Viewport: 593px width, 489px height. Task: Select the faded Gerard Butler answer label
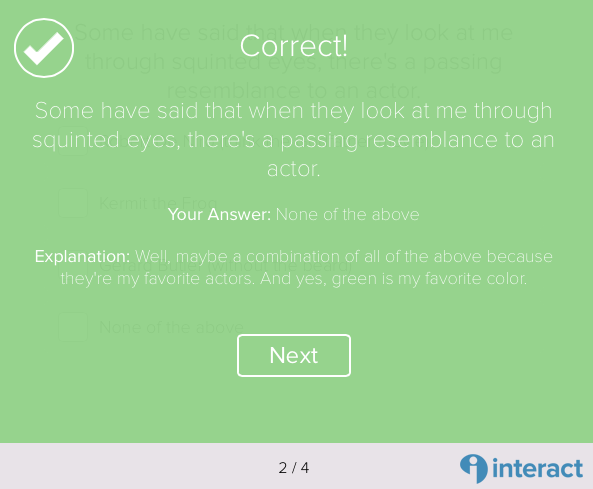click(226, 265)
